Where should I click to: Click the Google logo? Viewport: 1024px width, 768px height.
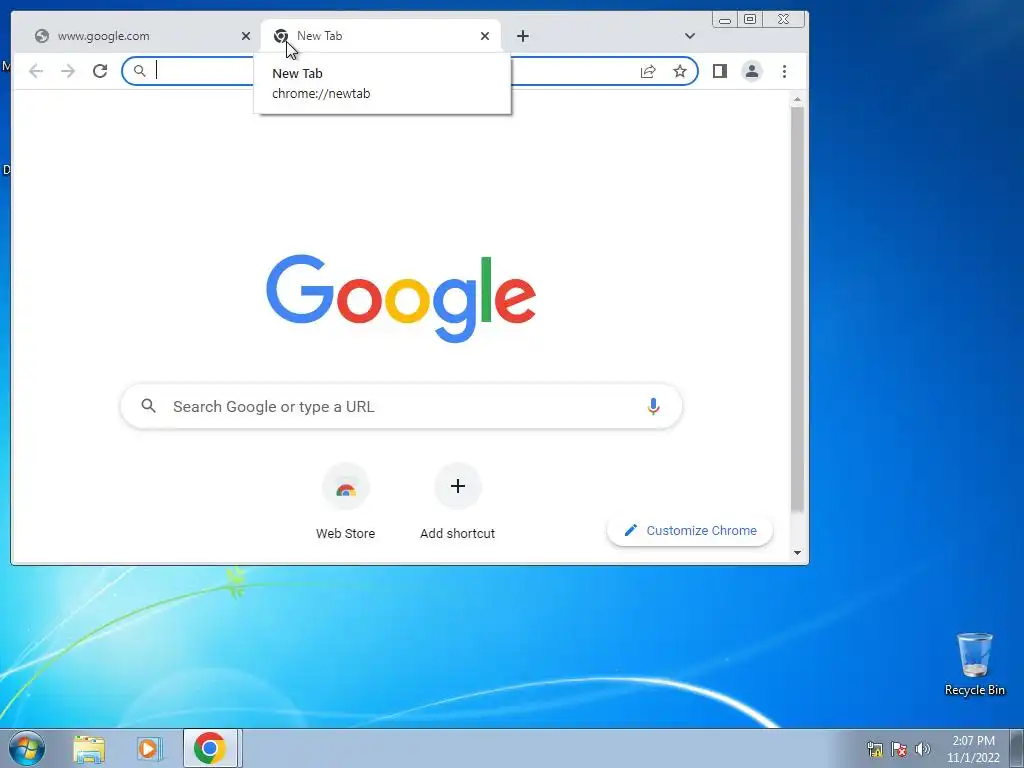[x=401, y=298]
